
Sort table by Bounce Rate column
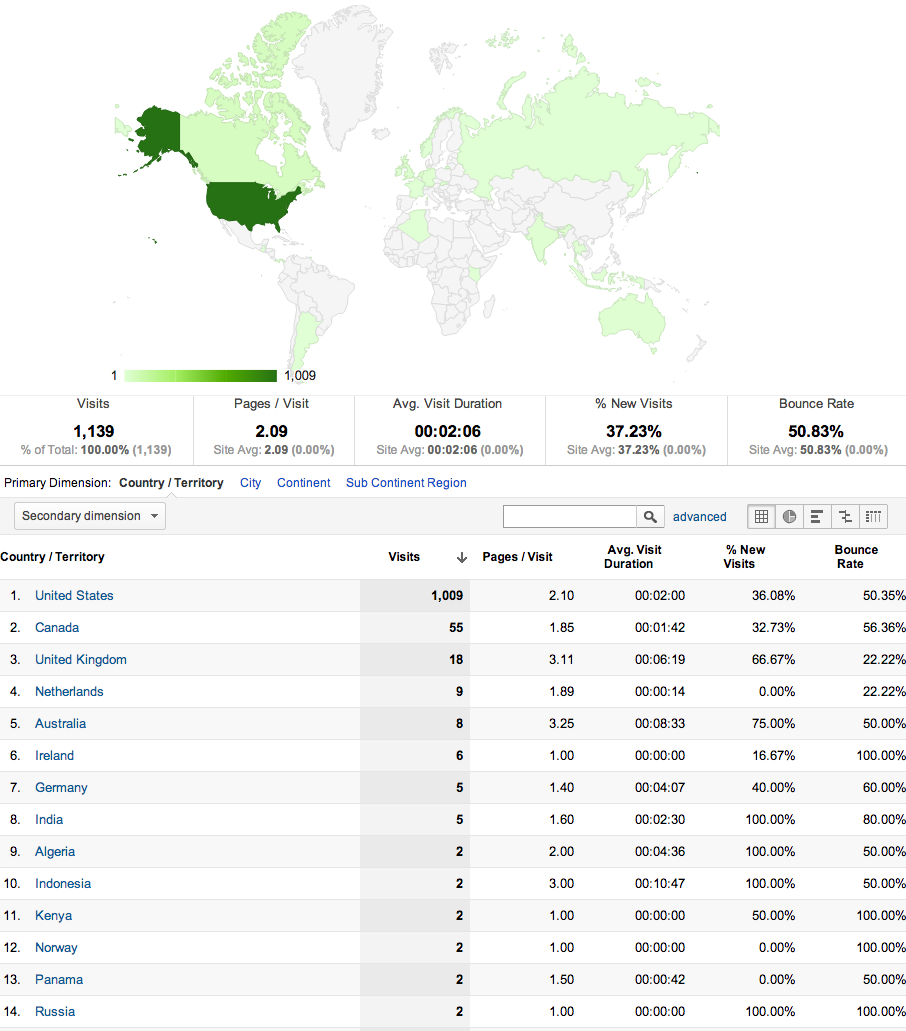(x=856, y=557)
